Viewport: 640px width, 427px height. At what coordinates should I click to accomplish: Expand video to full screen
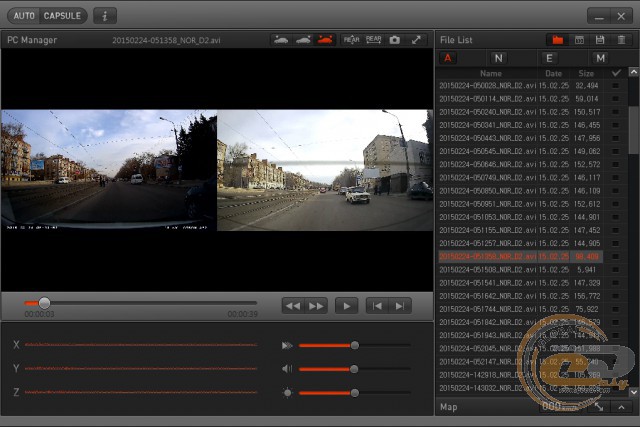point(416,40)
